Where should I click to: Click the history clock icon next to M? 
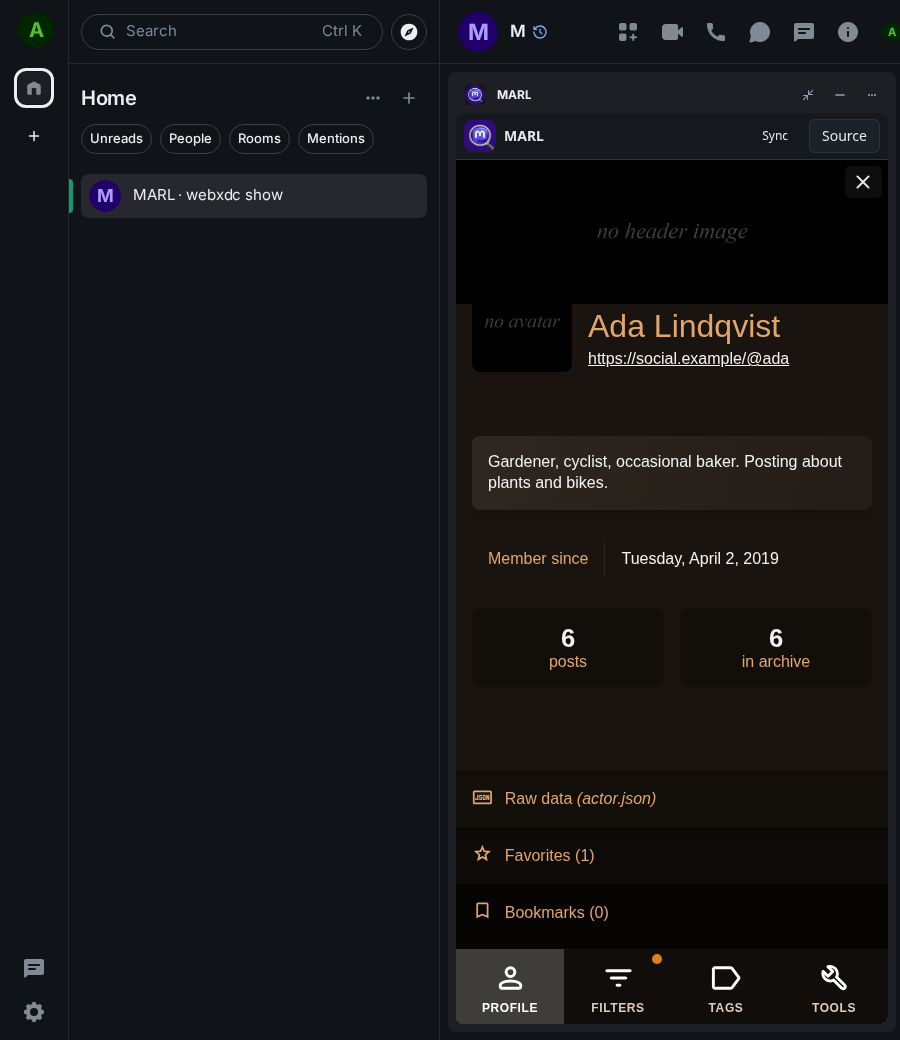click(540, 32)
